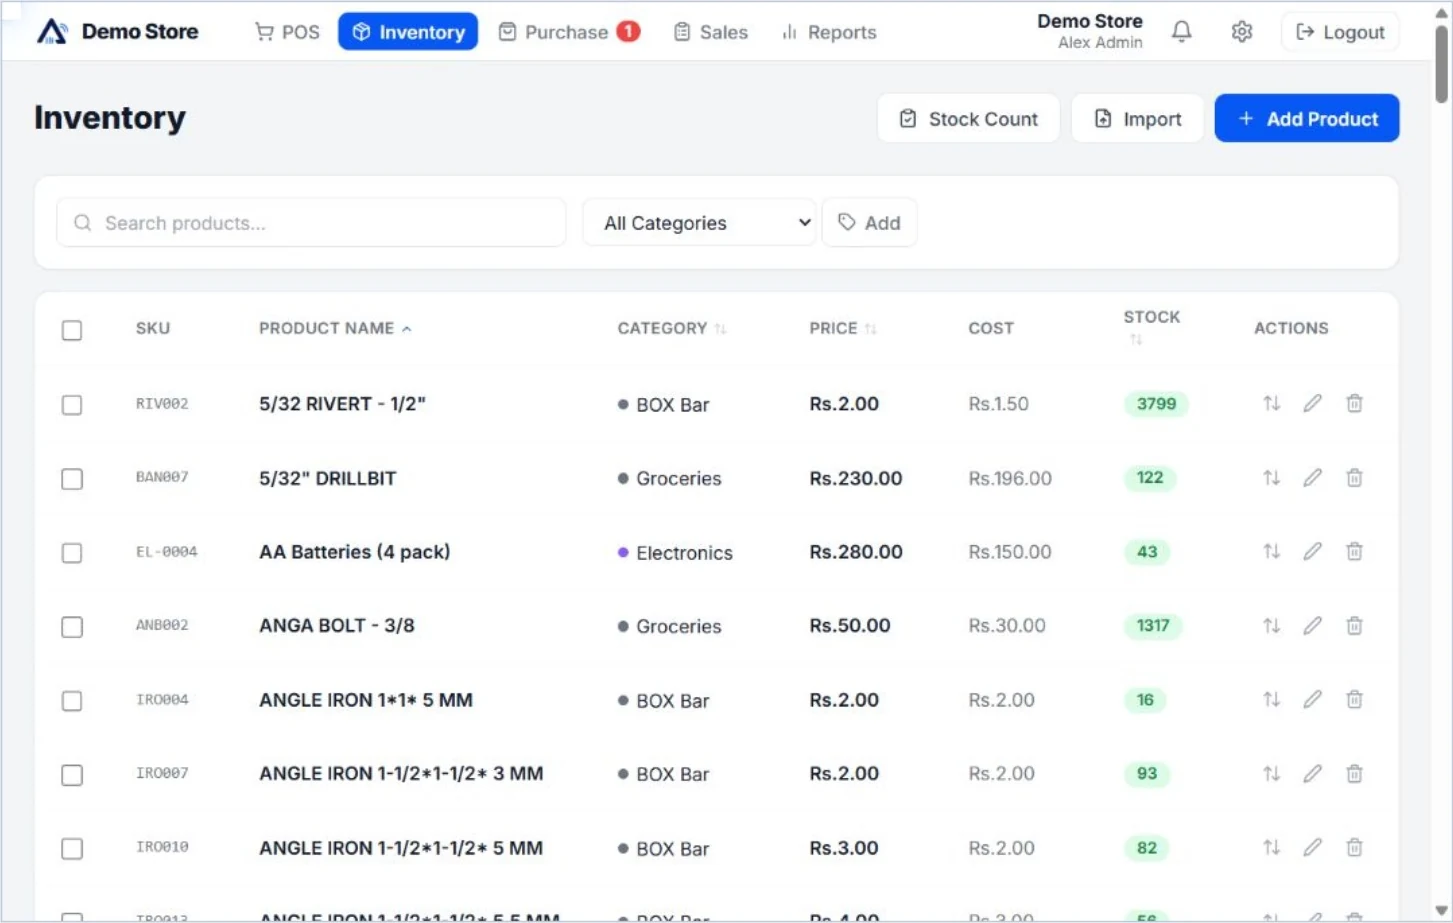Image resolution: width=1453 pixels, height=923 pixels.
Task: Sort the table by Stock column
Action: (x=1151, y=327)
